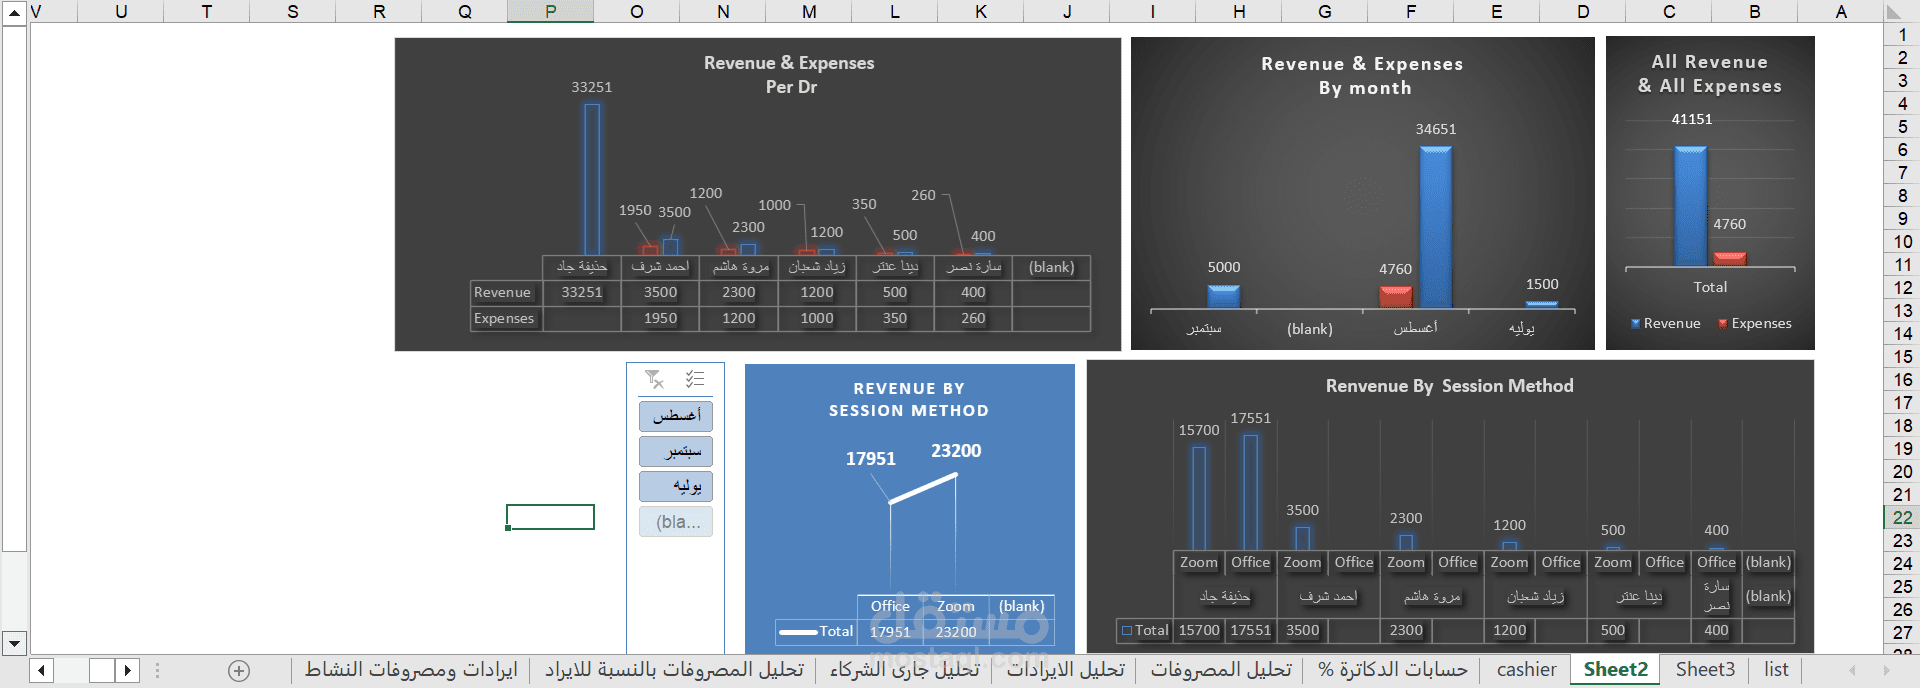
Task: Click the Select All corner triangle
Action: click(1894, 12)
